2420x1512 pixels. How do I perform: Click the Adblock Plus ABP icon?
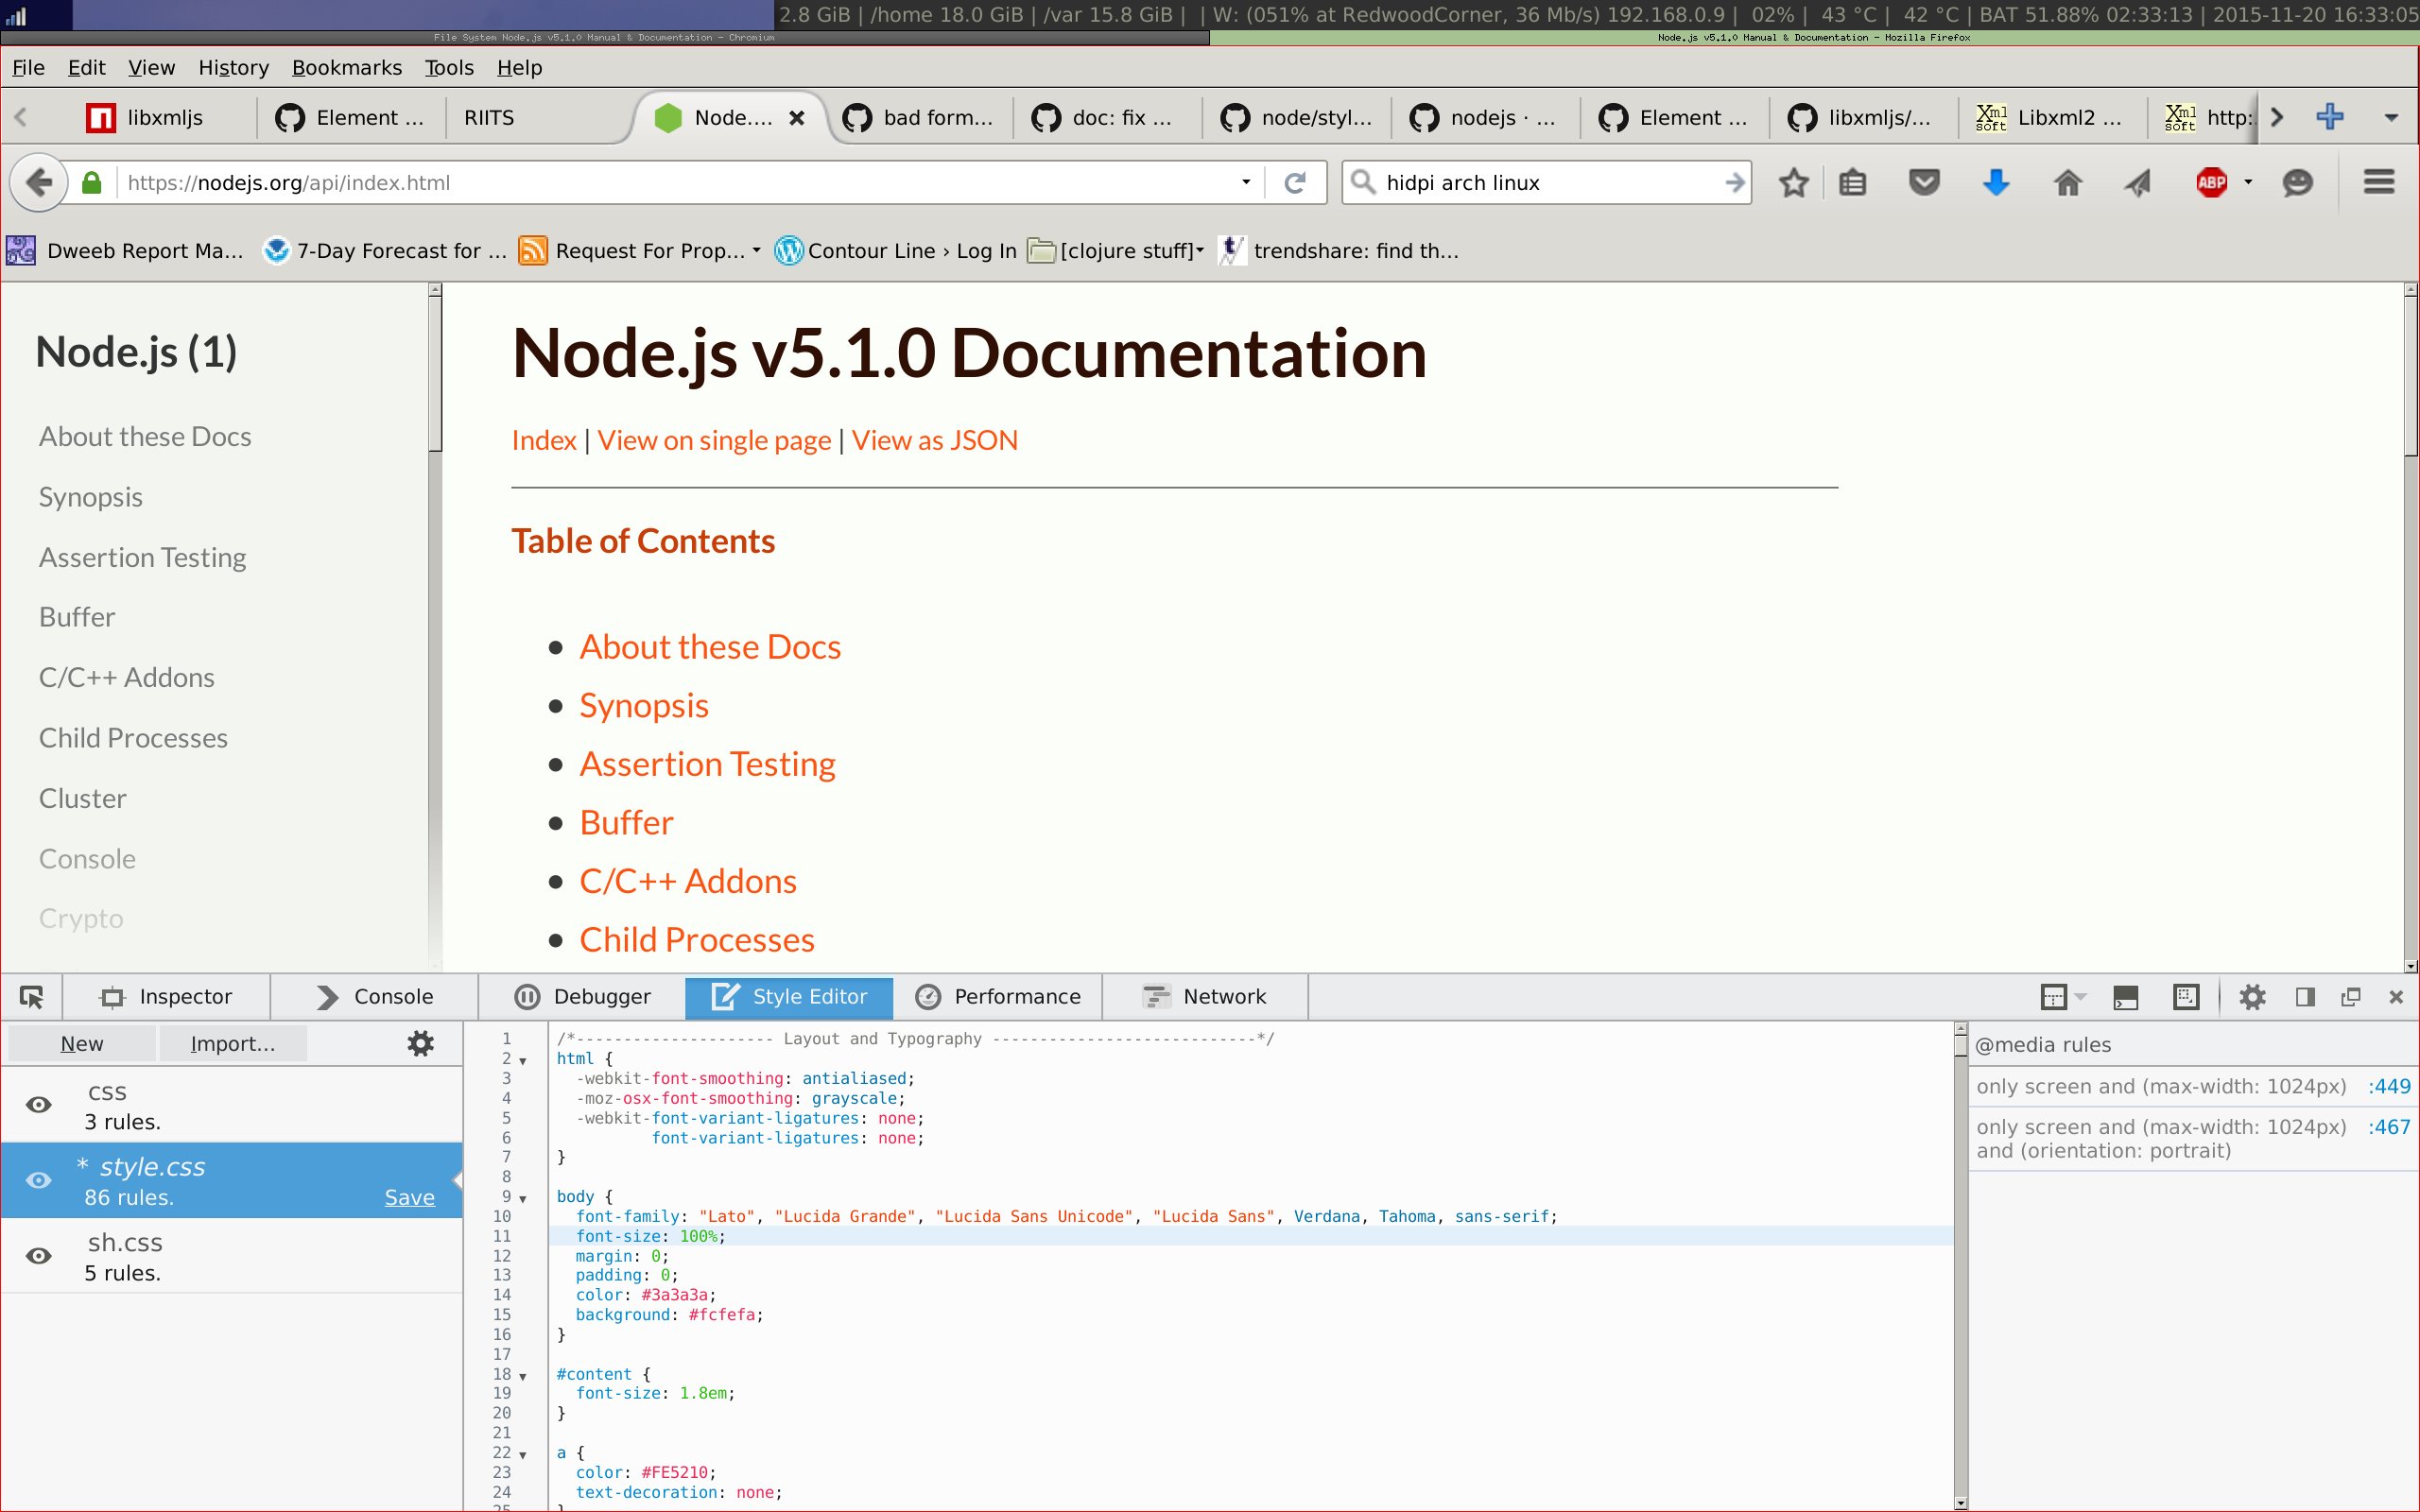point(2211,183)
